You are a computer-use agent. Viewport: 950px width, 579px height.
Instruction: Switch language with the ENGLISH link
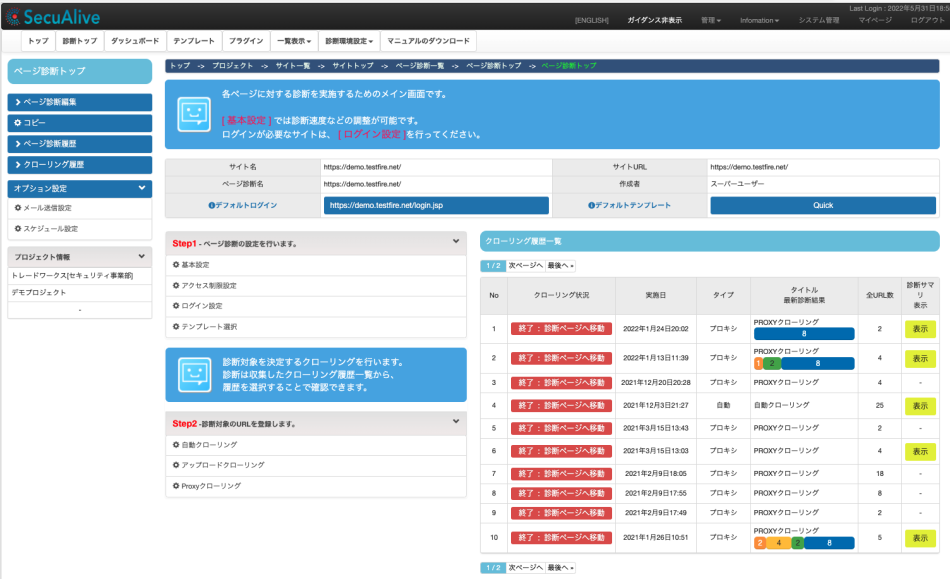point(591,21)
